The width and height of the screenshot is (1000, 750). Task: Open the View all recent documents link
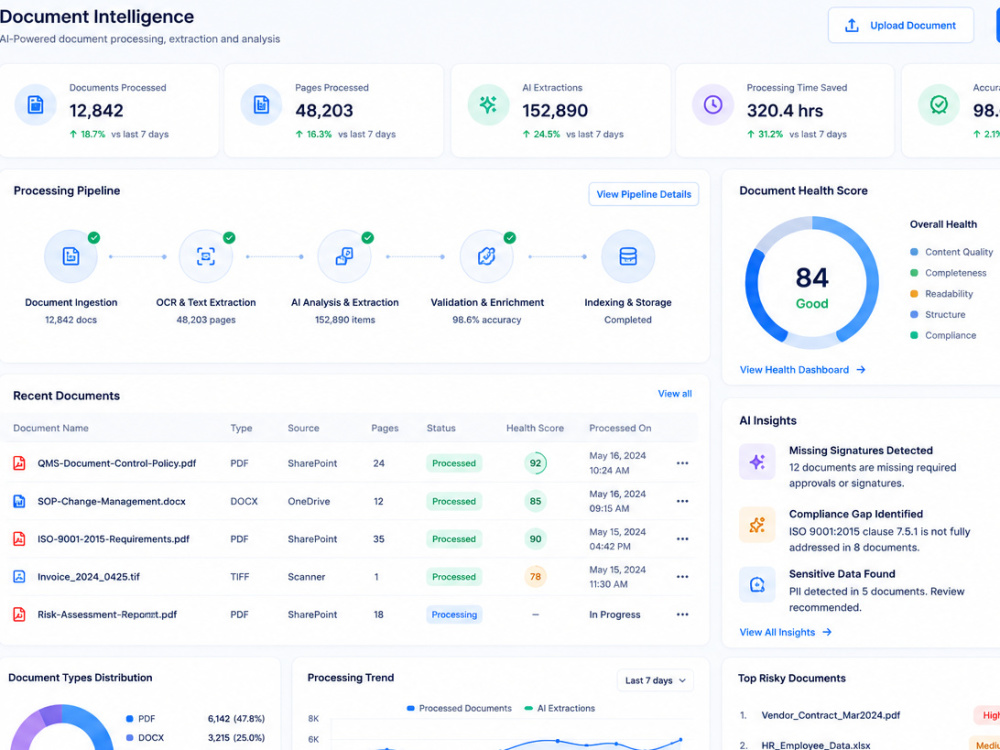675,393
